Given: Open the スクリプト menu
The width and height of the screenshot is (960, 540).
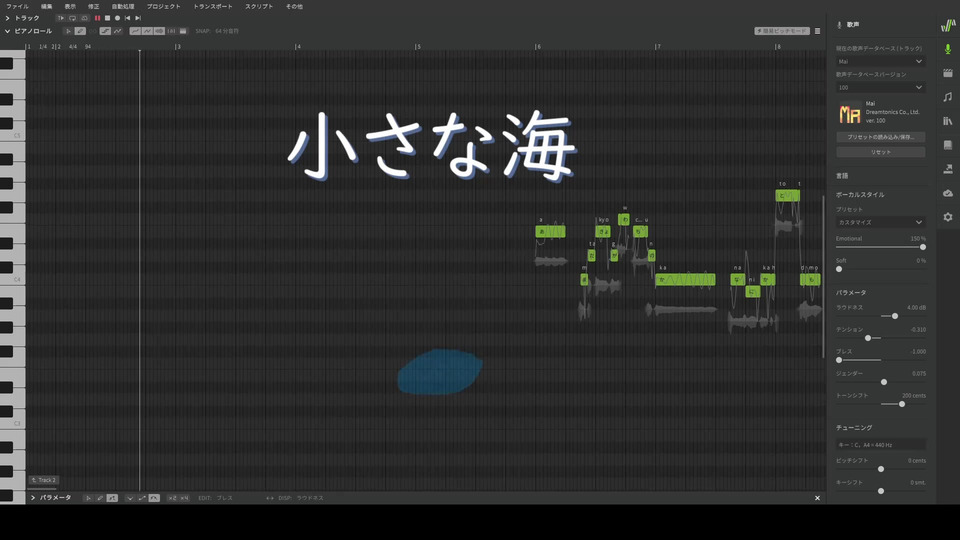Looking at the screenshot, I should (x=259, y=6).
